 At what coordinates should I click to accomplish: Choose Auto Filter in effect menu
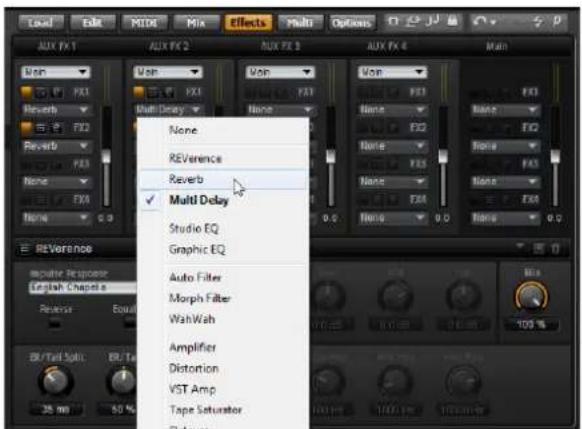(x=223, y=277)
